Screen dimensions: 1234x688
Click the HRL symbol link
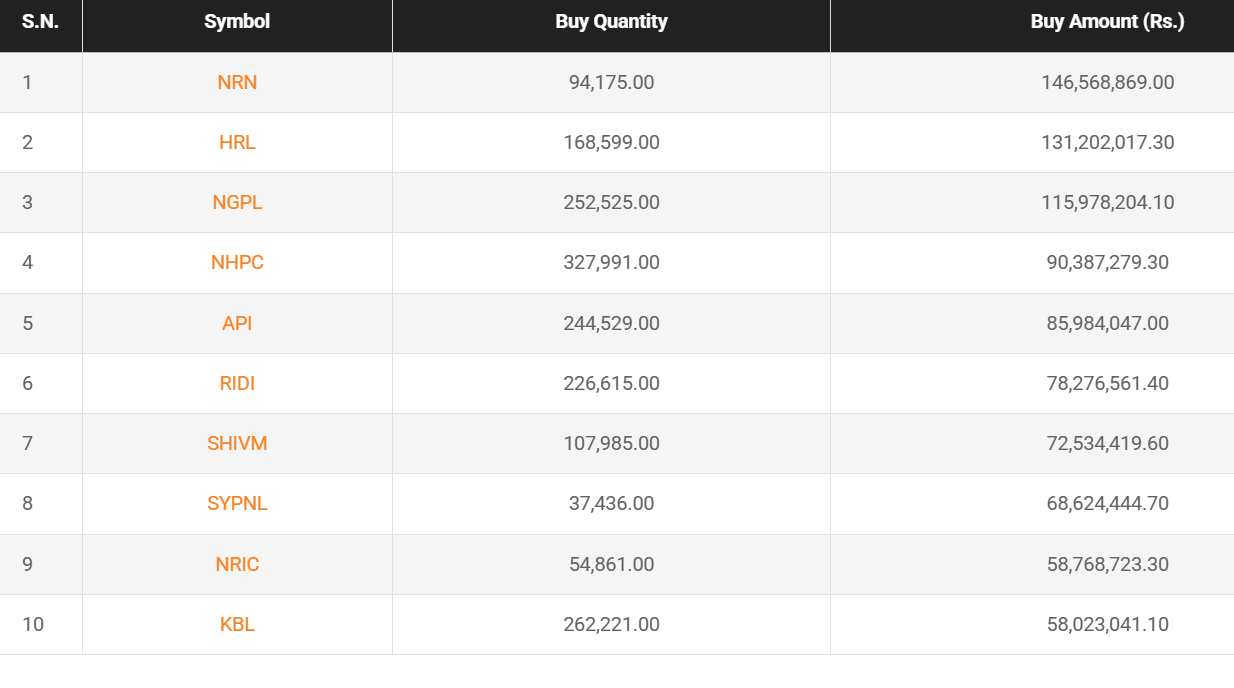(237, 142)
